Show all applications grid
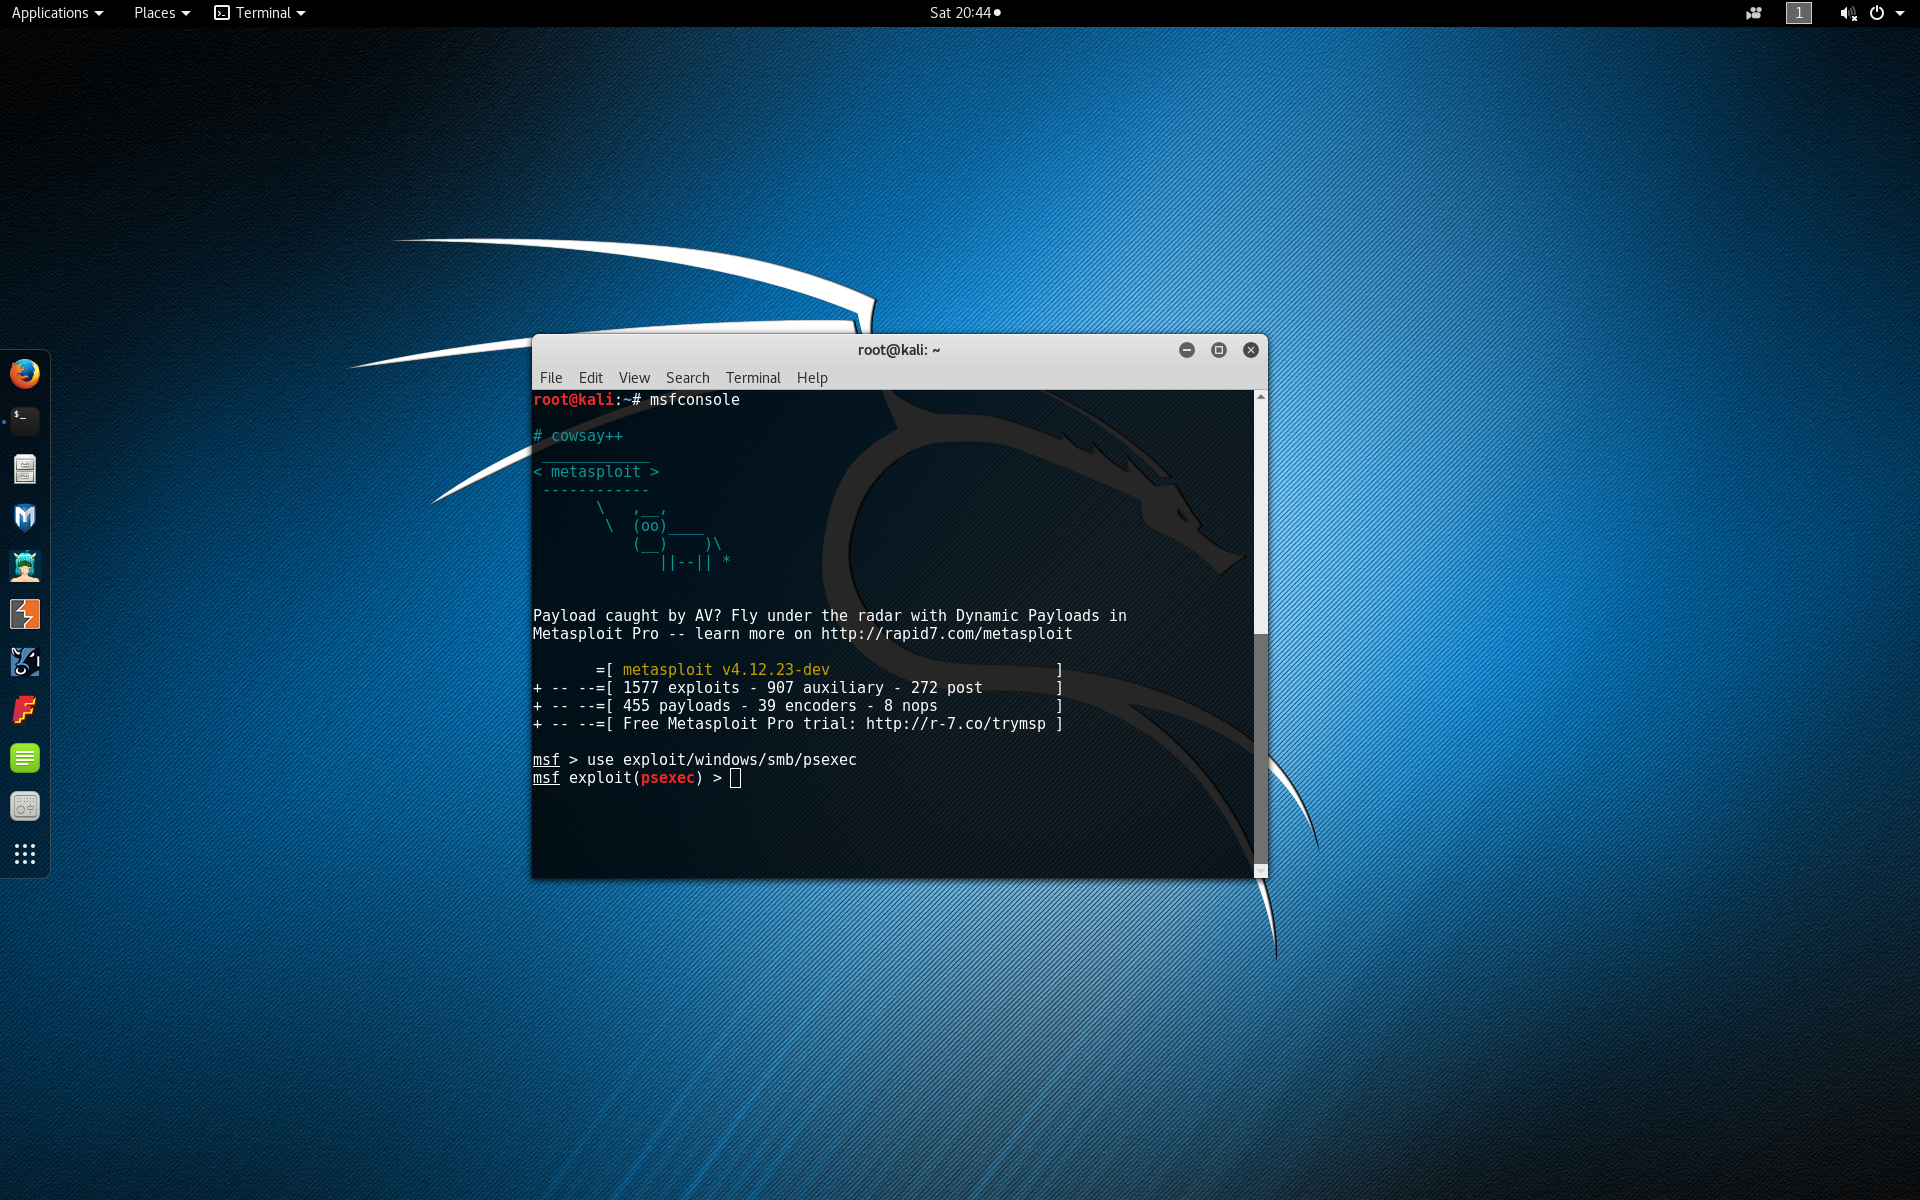Viewport: 1920px width, 1200px height. [x=25, y=854]
